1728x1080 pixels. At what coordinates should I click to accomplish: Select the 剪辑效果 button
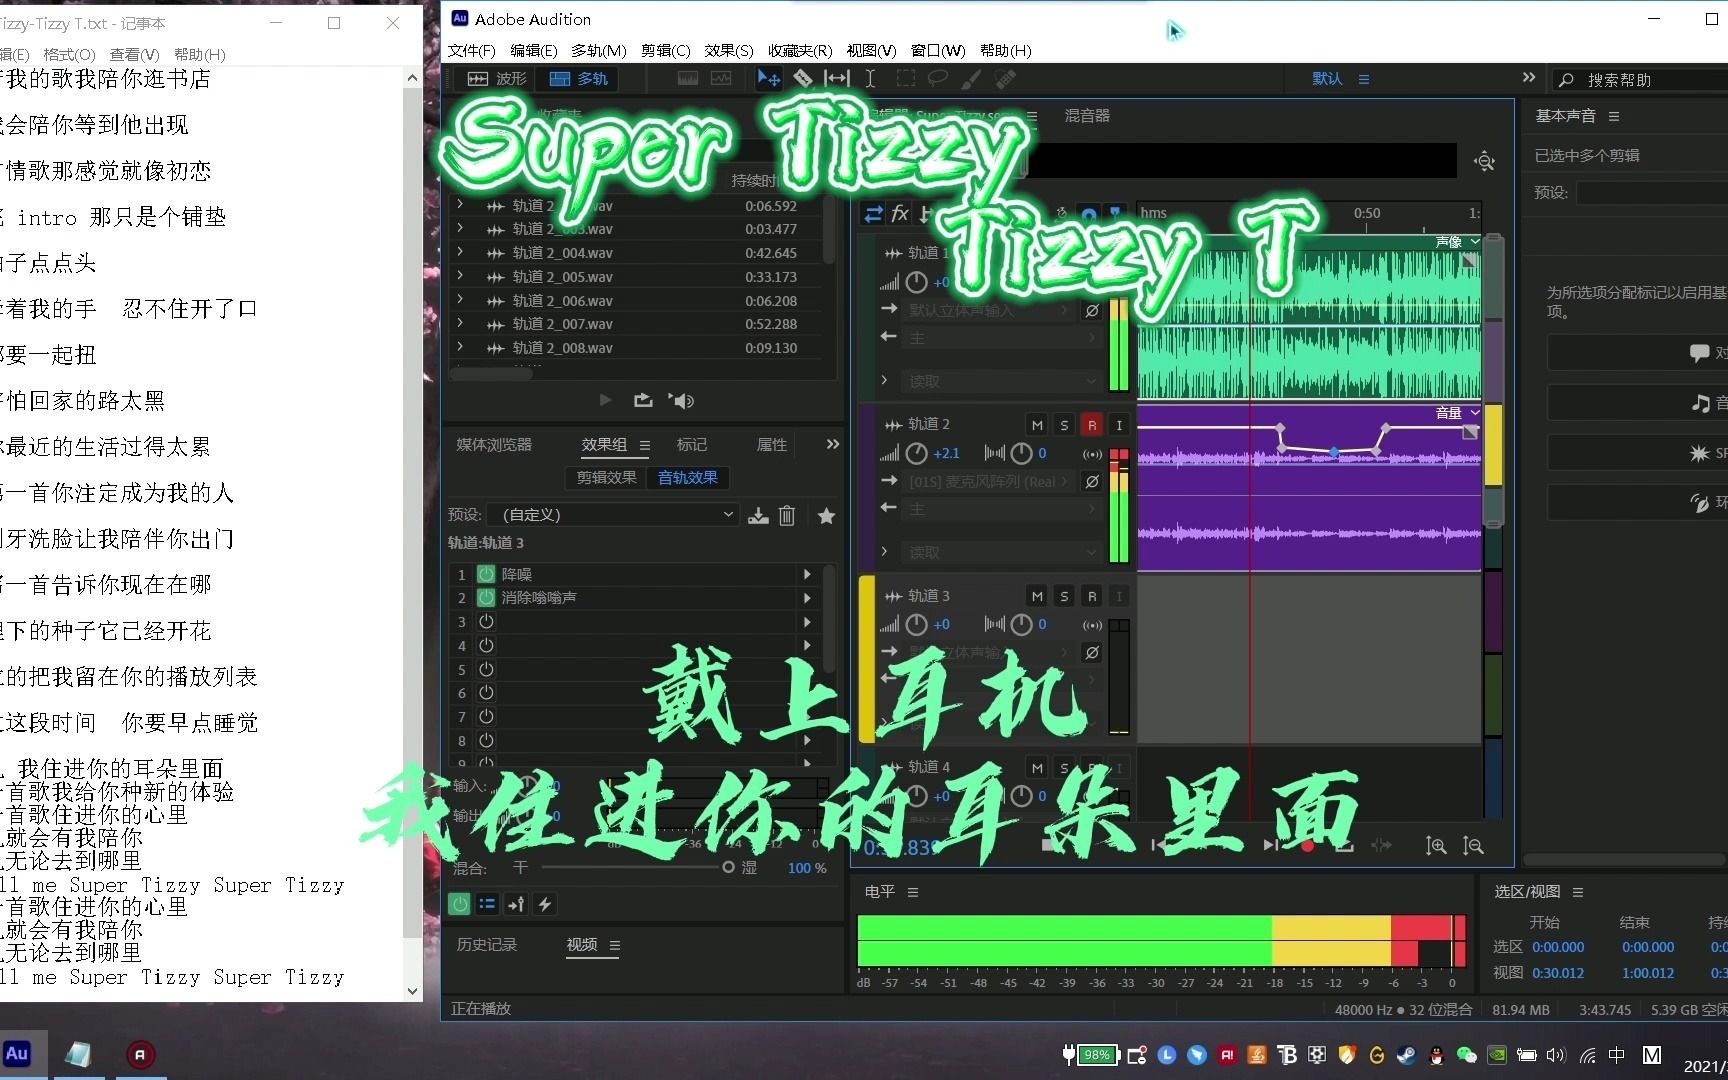(x=606, y=477)
